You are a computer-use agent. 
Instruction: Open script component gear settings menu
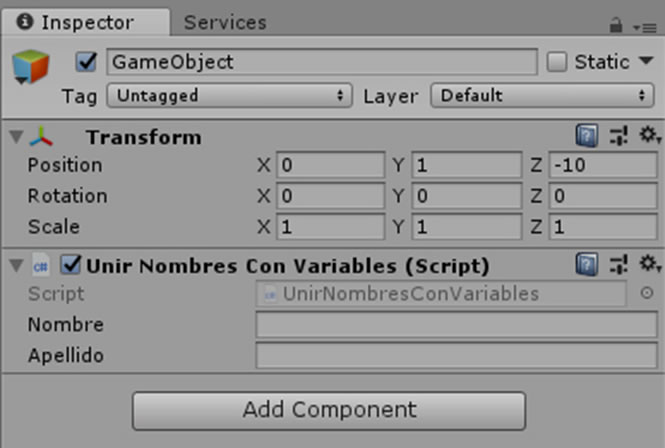tap(649, 264)
